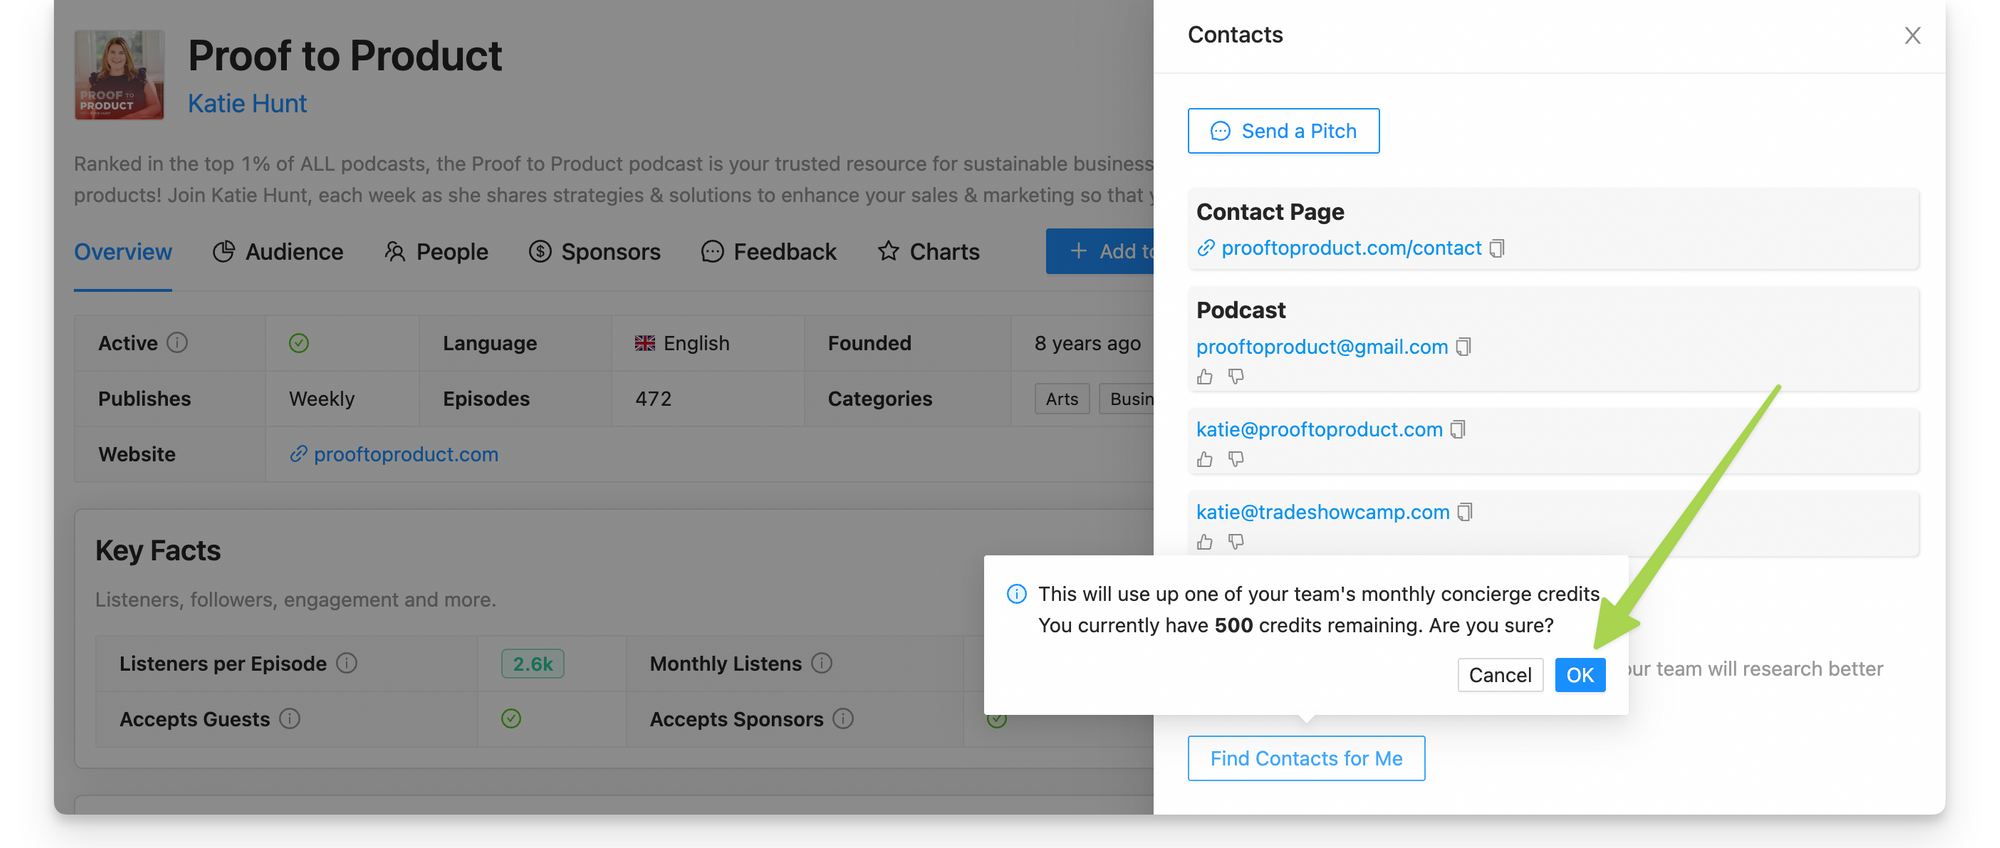Thumbs up prooftoproduct@gmail.com contact
The height and width of the screenshot is (848, 2000).
[1205, 377]
